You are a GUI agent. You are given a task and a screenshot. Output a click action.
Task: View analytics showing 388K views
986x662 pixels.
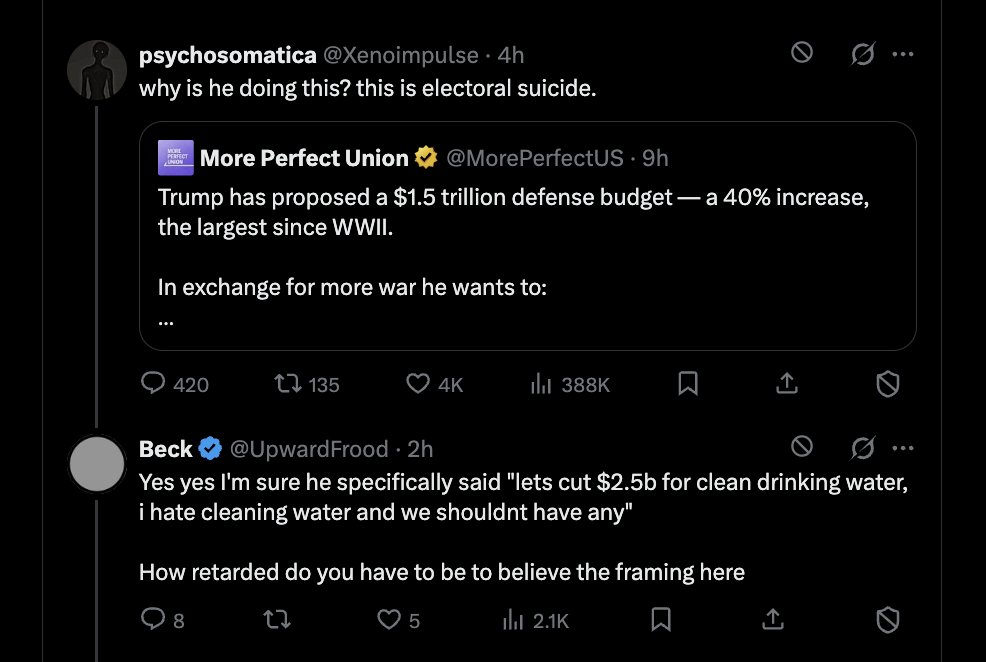pyautogui.click(x=542, y=384)
